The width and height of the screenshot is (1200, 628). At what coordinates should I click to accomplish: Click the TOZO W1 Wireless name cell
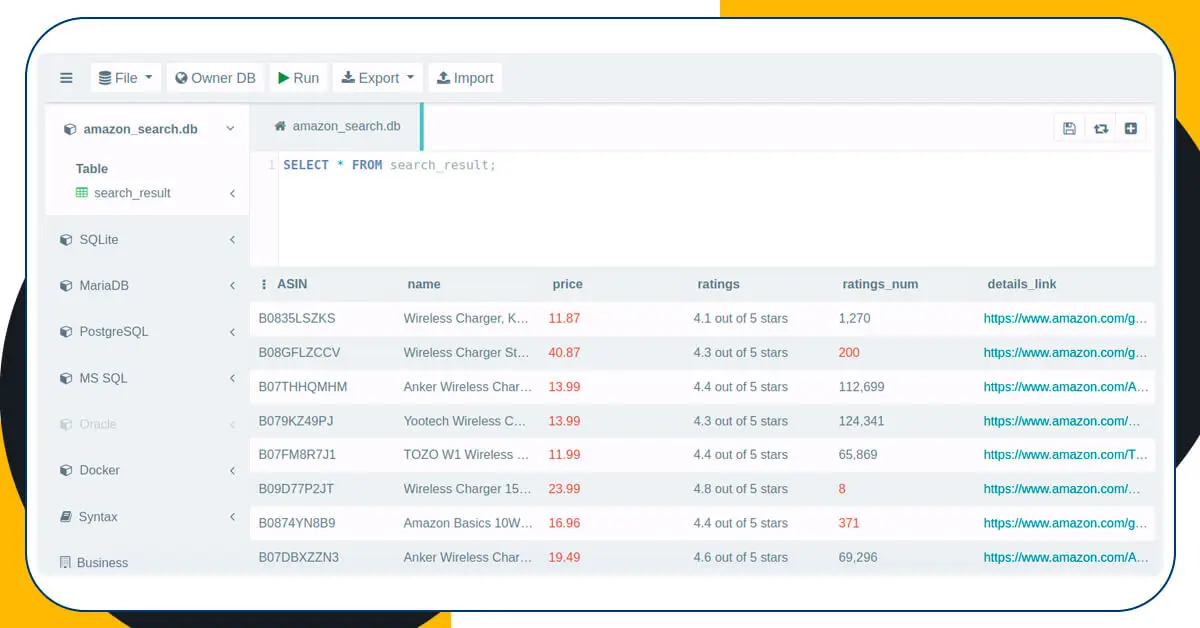pyautogui.click(x=466, y=455)
